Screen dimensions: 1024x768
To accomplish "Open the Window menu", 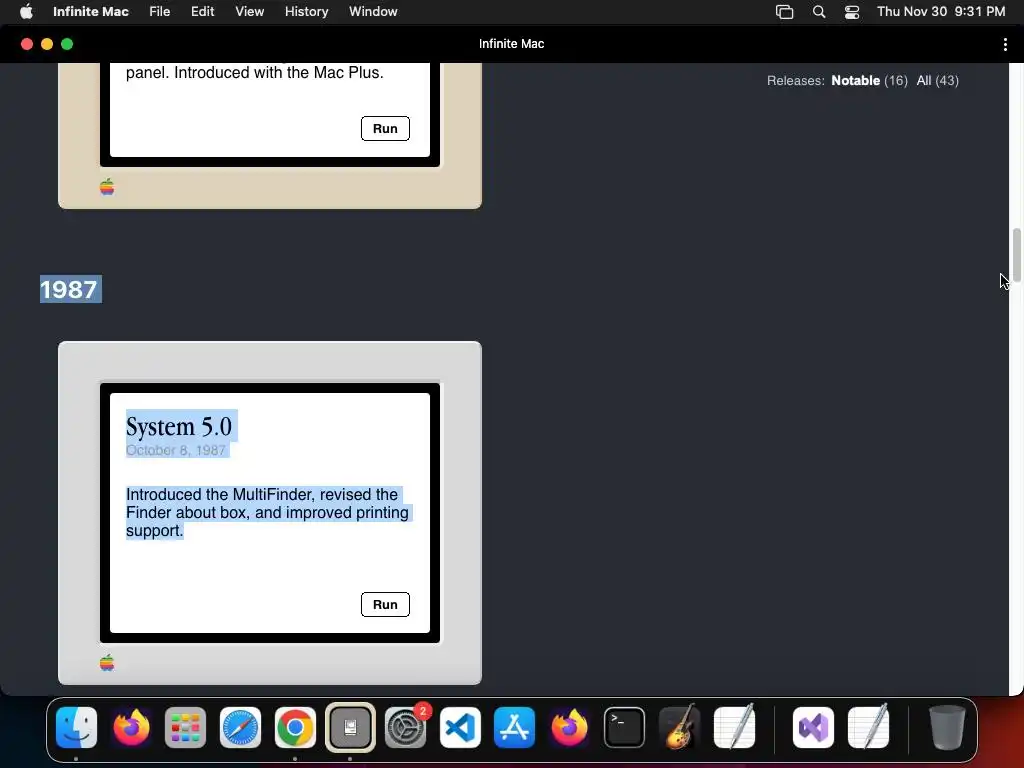I will tap(373, 11).
